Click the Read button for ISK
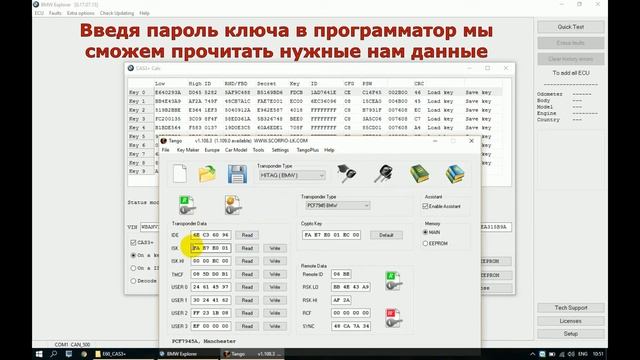The width and height of the screenshot is (640, 360). tap(247, 248)
